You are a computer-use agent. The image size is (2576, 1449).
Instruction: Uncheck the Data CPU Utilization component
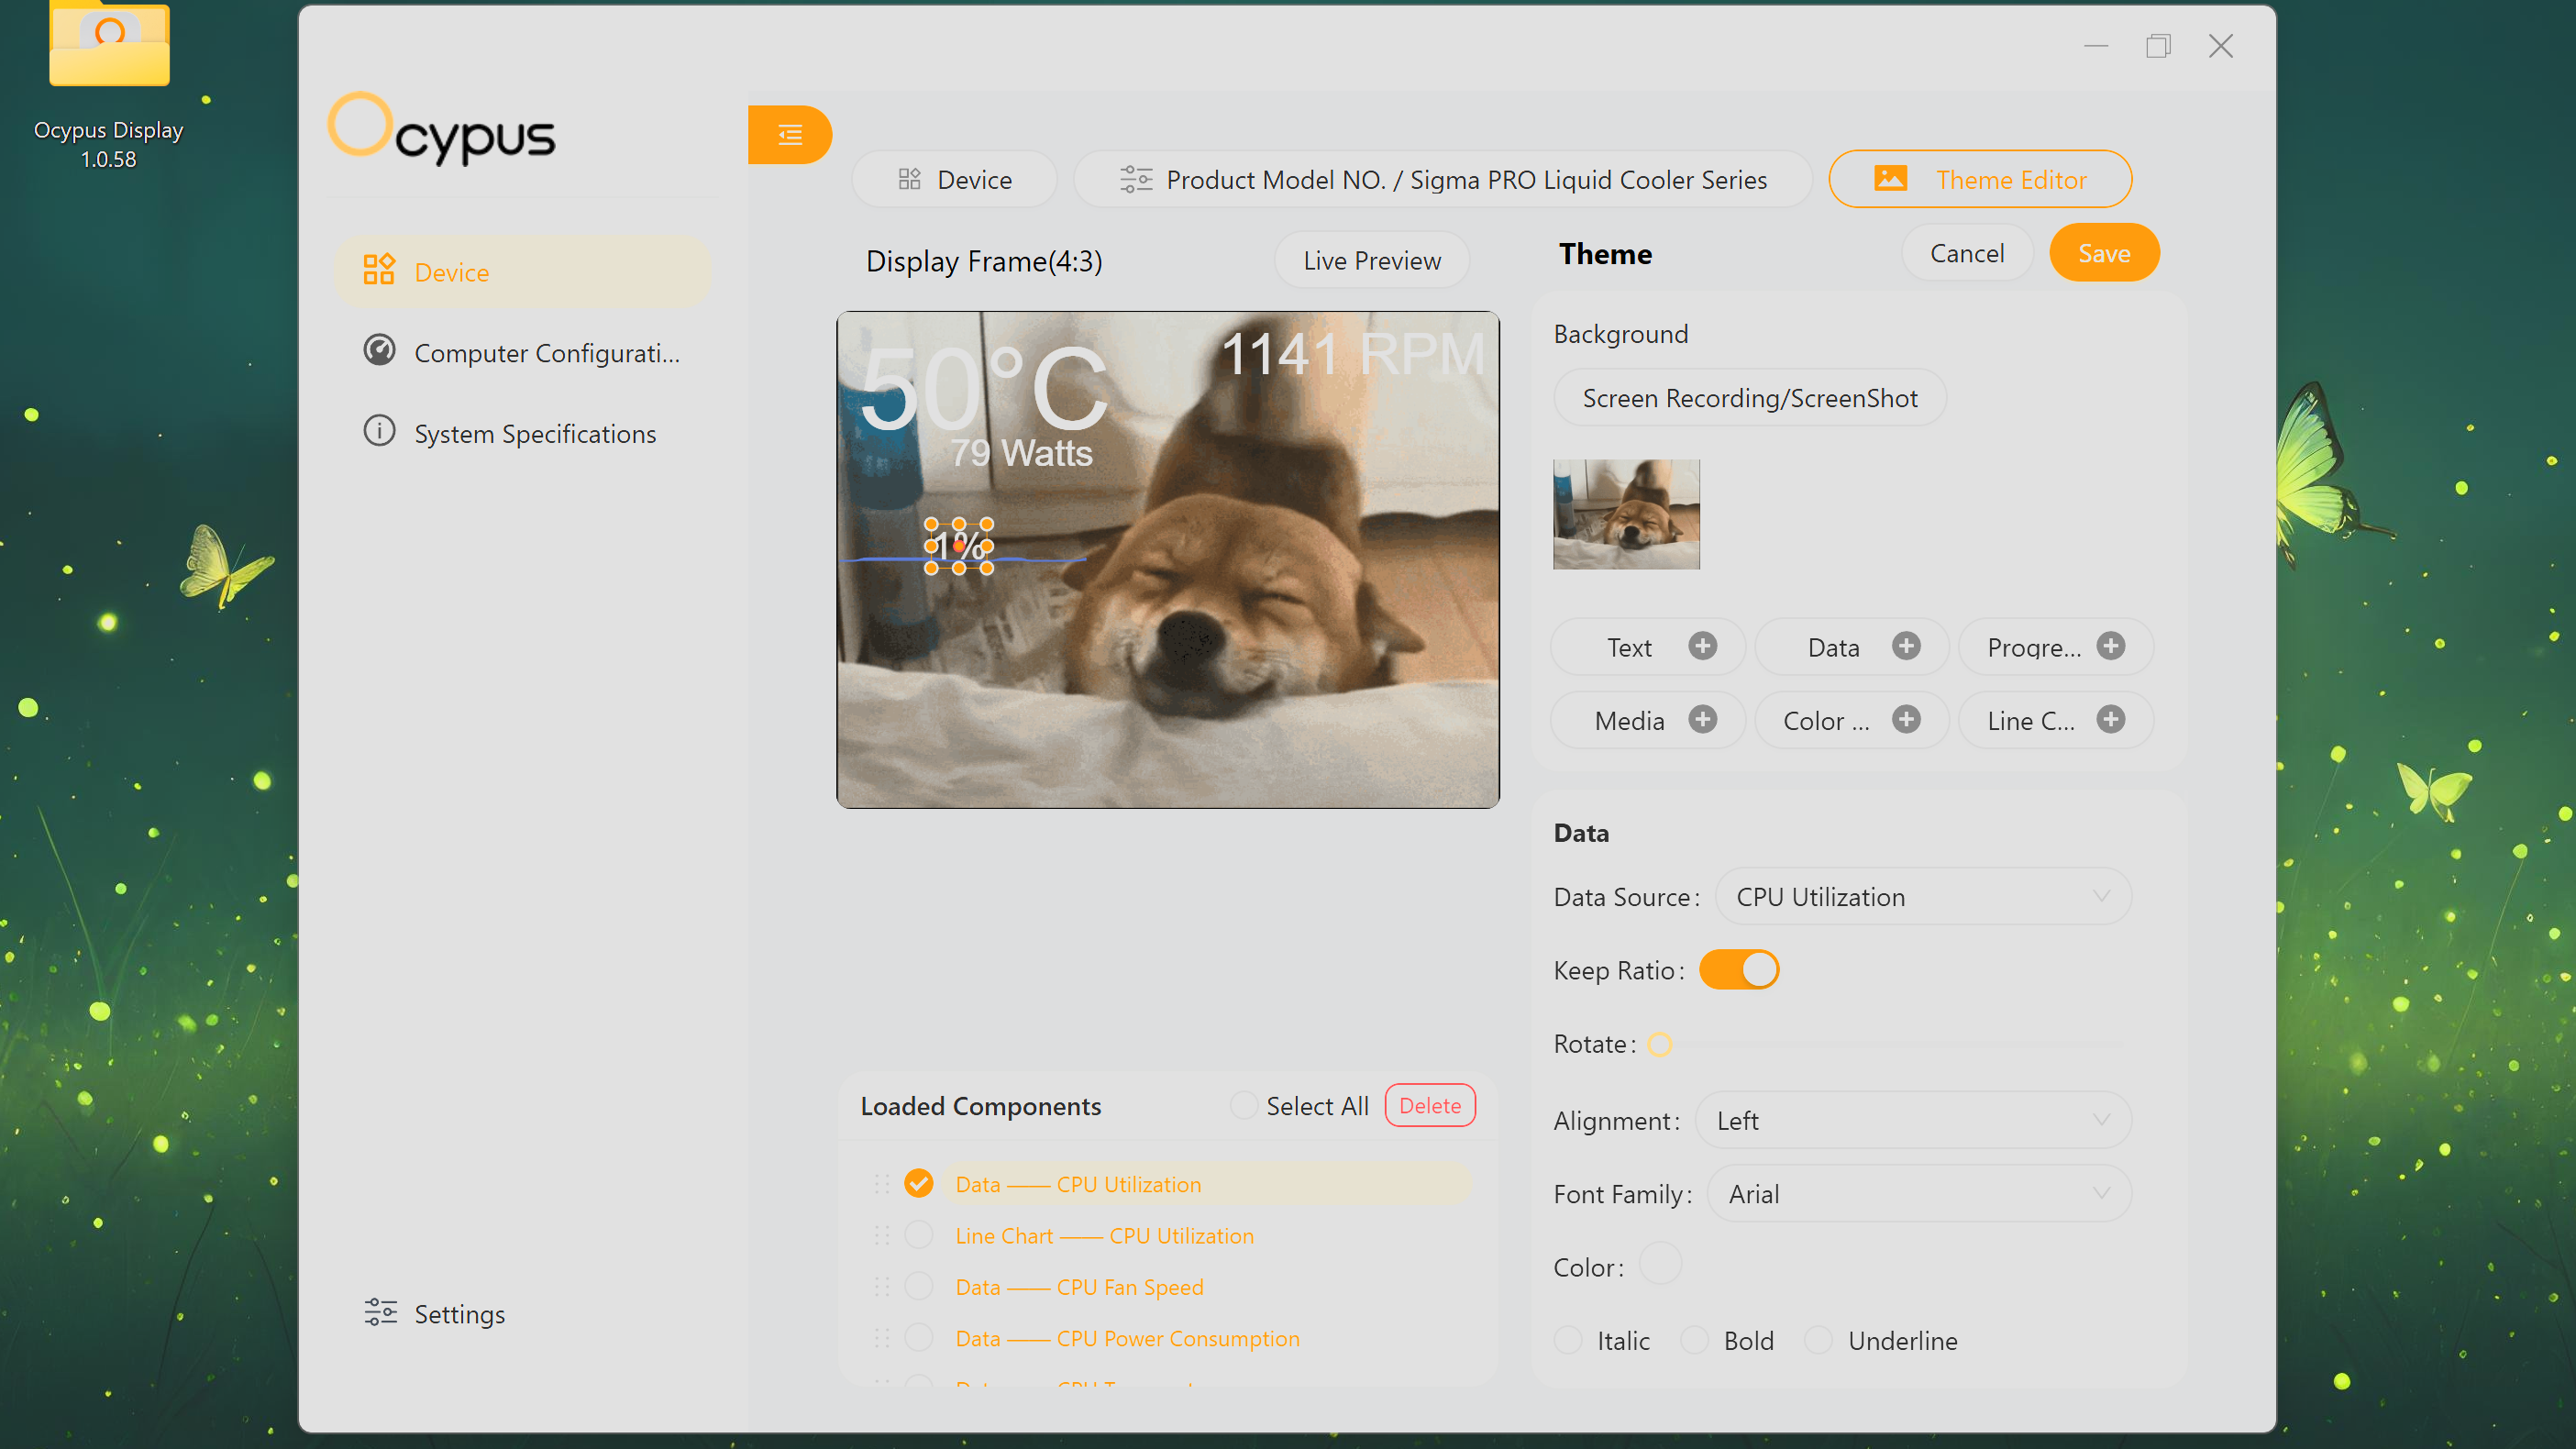tap(918, 1184)
